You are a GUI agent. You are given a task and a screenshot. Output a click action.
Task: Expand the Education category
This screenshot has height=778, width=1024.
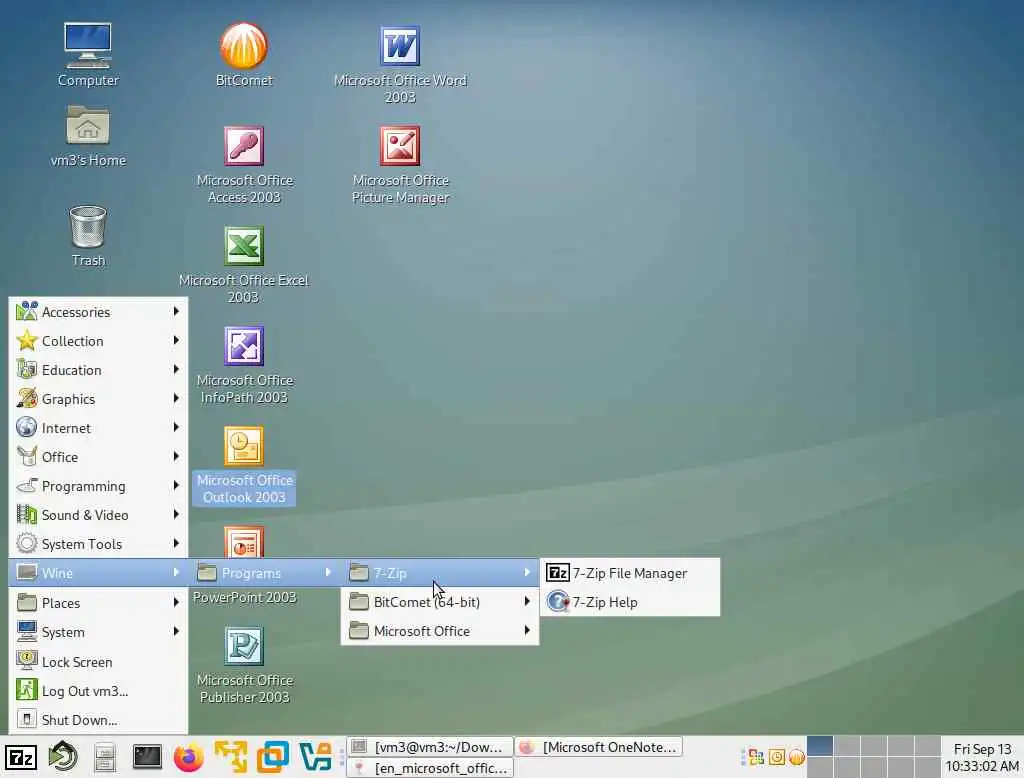coord(98,370)
